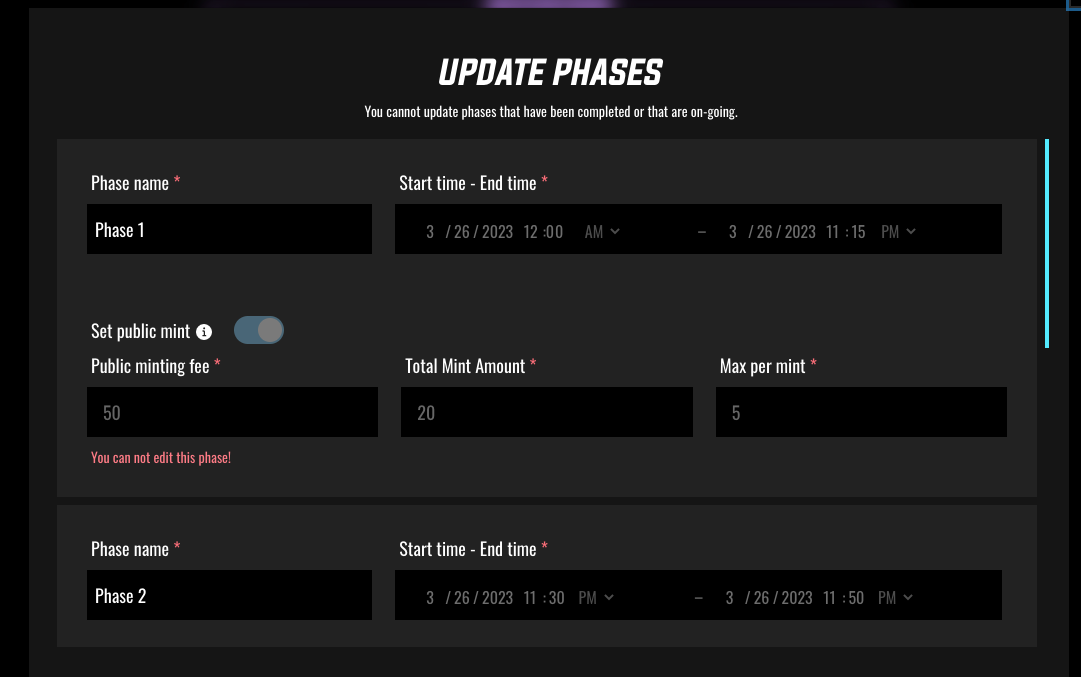Click the 'You can not edit this phase!' warning
The width and height of the screenshot is (1081, 677).
(x=160, y=457)
